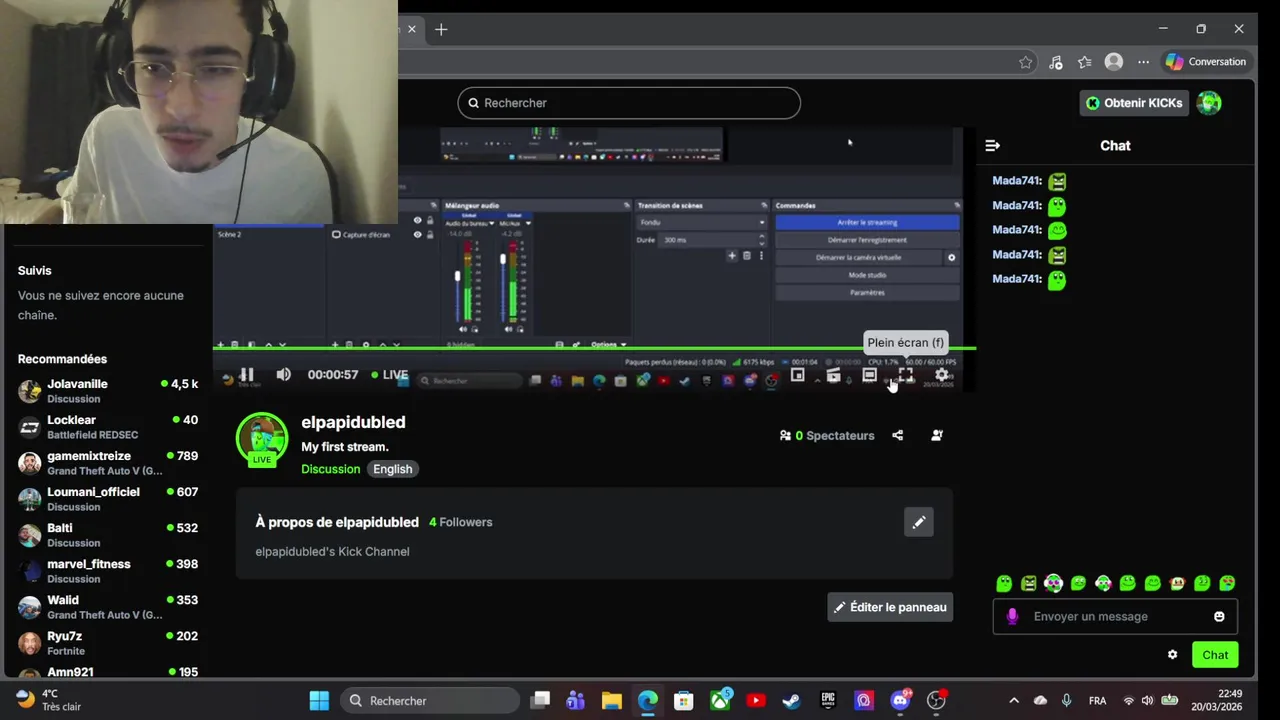Screen dimensions: 1280x720
Task: Enter fullscreen mode (Plein écran)
Action: (905, 375)
